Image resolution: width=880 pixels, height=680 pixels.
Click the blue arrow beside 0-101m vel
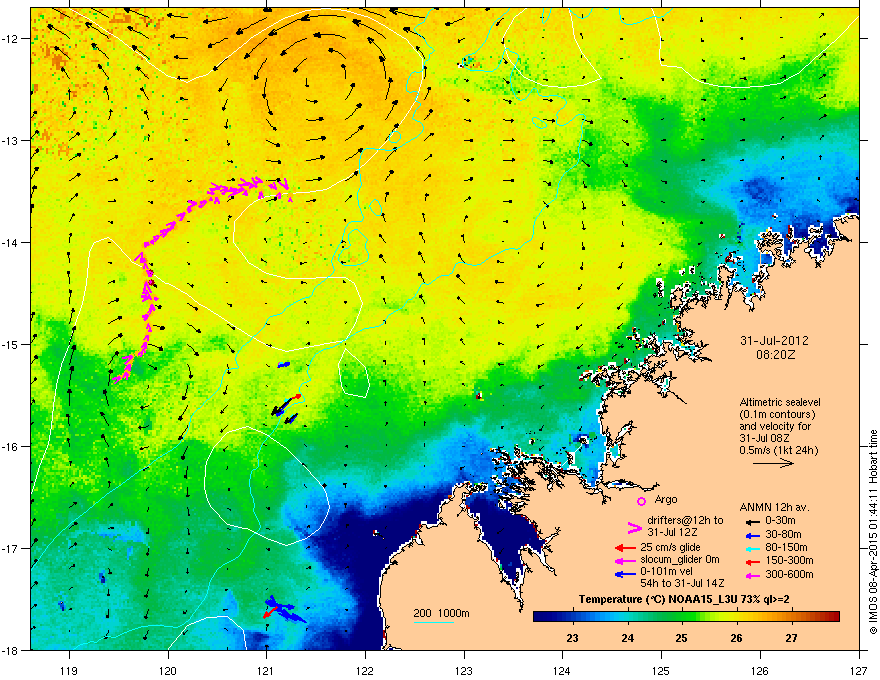625,574
